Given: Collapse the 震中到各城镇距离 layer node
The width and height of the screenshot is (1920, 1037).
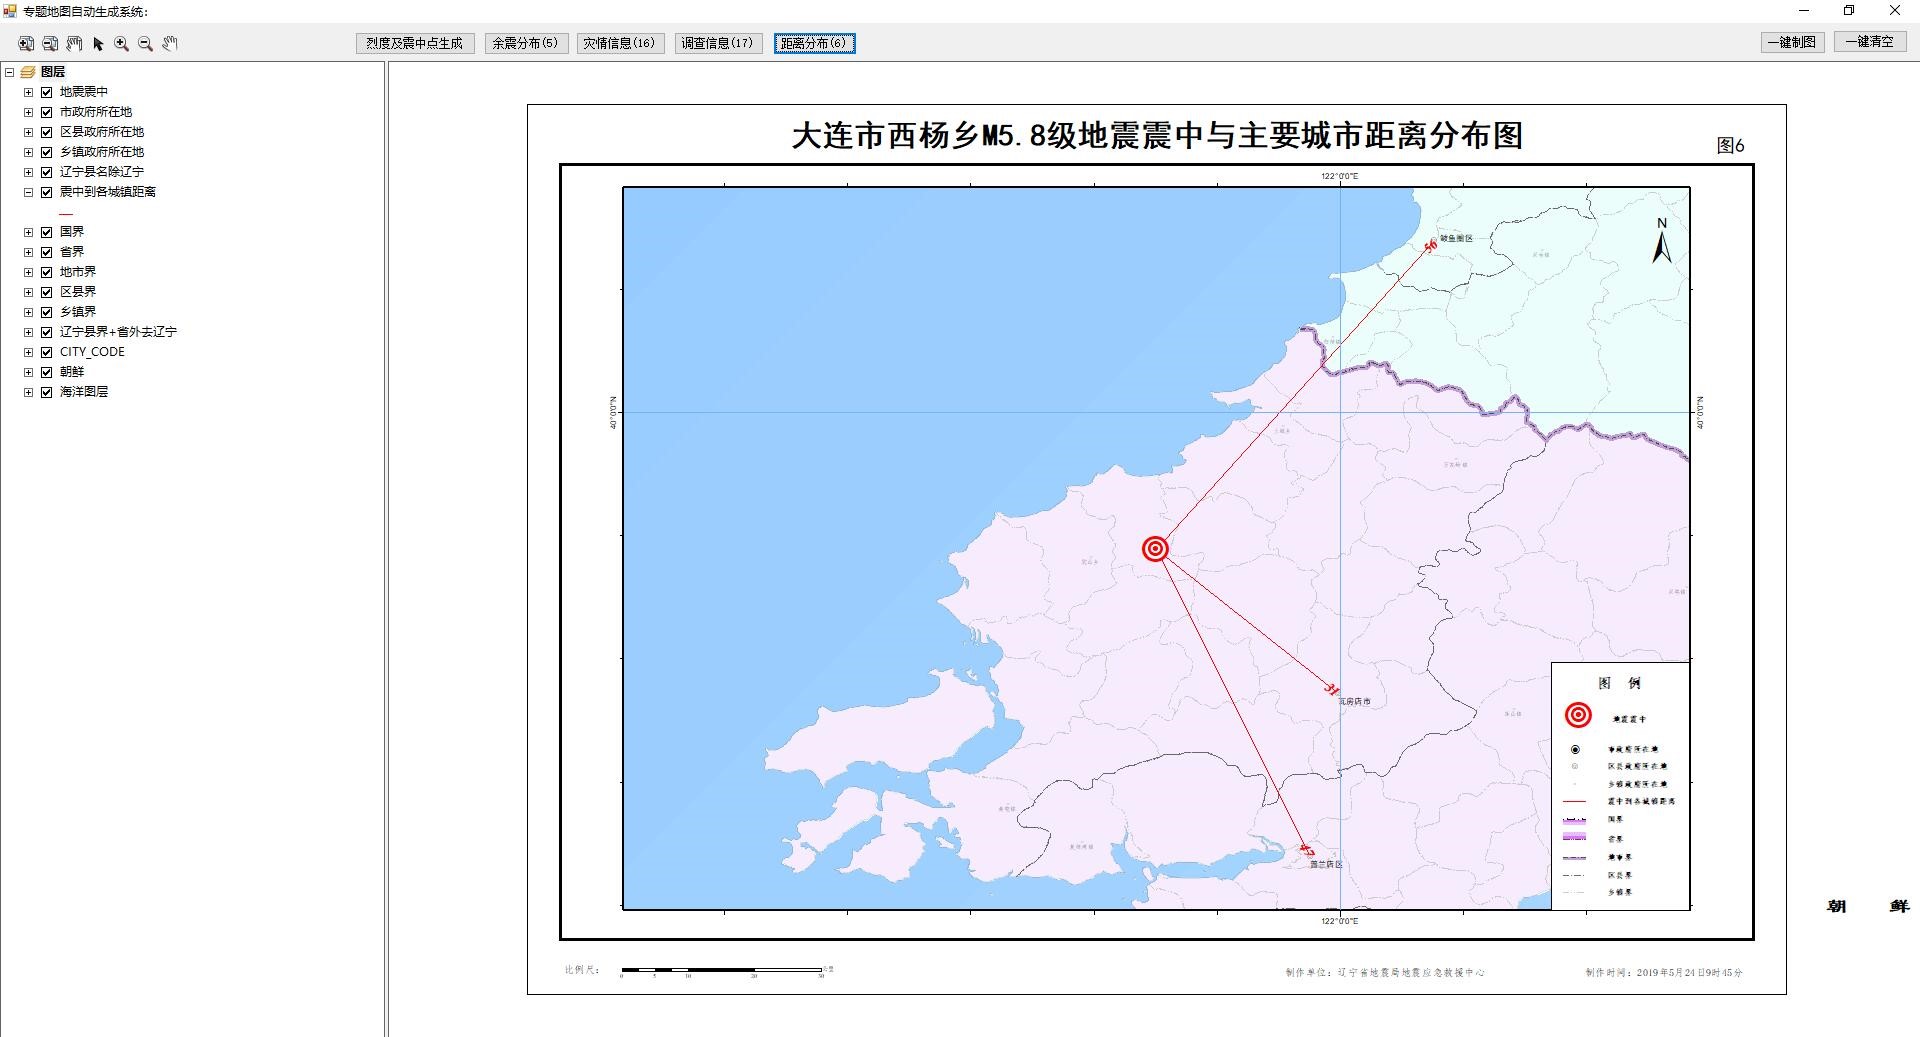Looking at the screenshot, I should pyautogui.click(x=28, y=192).
